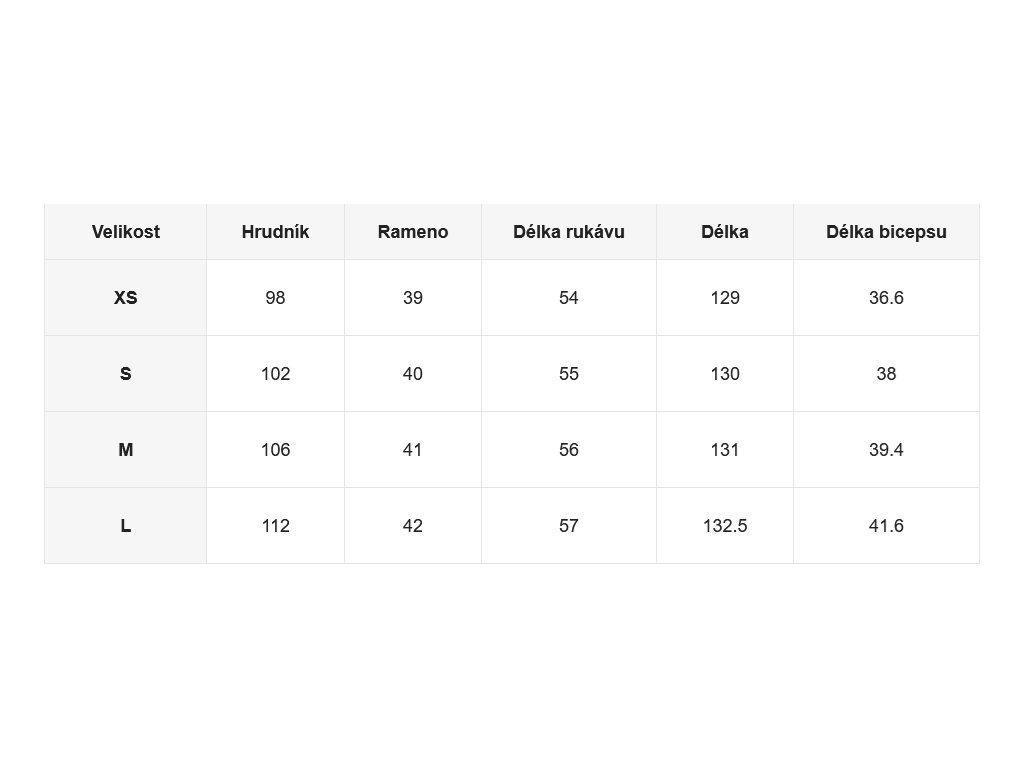
Task: Select sleeve length 57 cell
Action: pyautogui.click(x=569, y=526)
